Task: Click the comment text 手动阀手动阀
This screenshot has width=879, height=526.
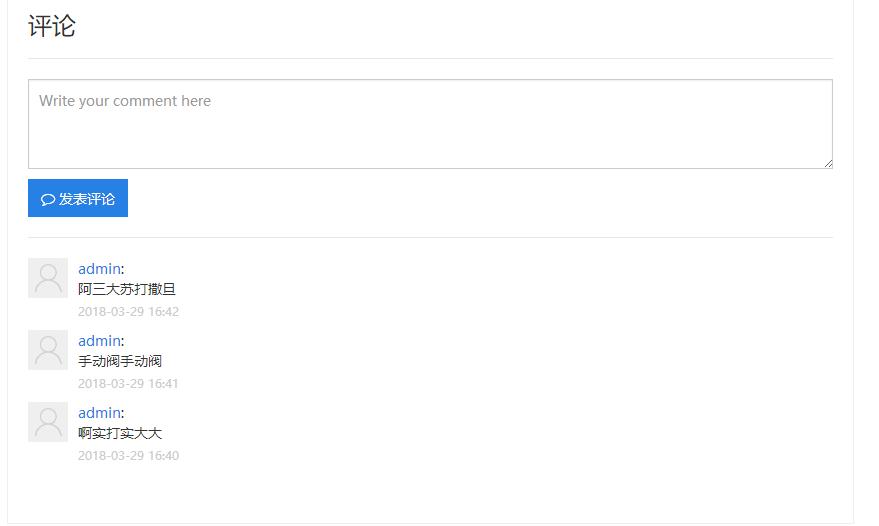Action: point(120,361)
